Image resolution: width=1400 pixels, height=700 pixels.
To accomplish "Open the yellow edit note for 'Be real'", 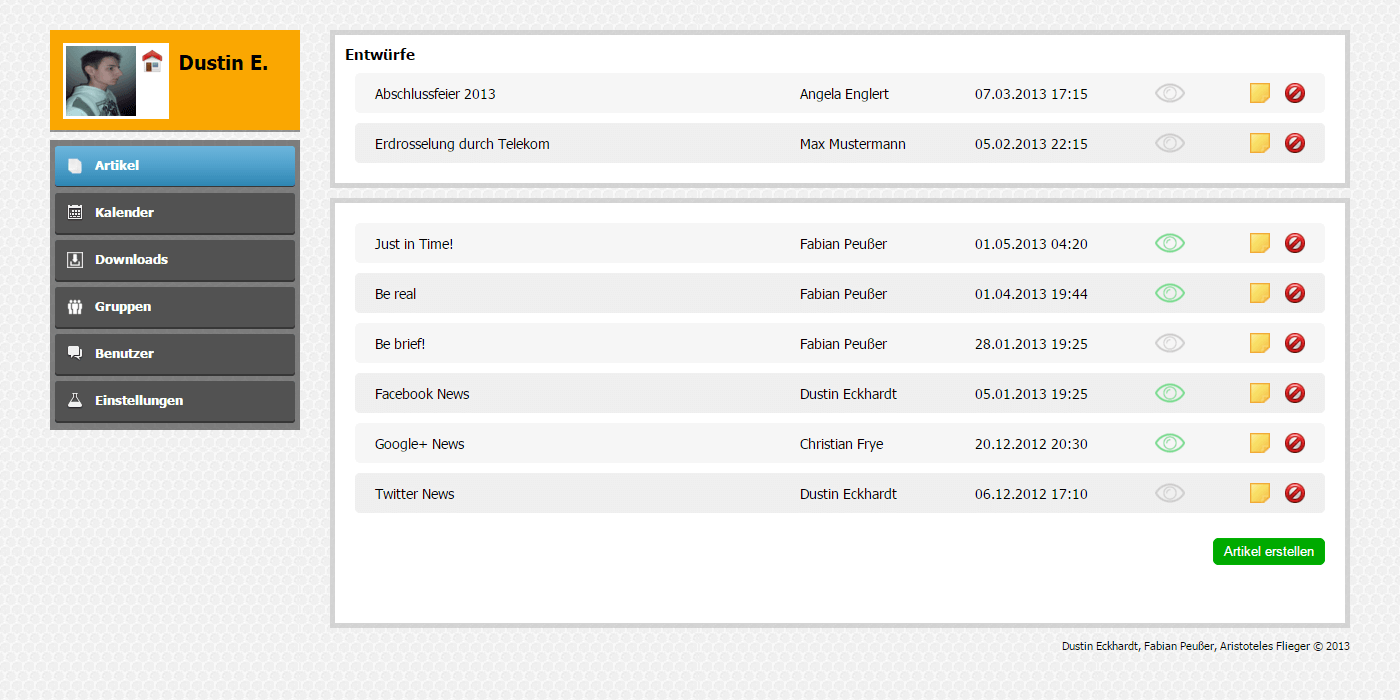I will pos(1260,293).
